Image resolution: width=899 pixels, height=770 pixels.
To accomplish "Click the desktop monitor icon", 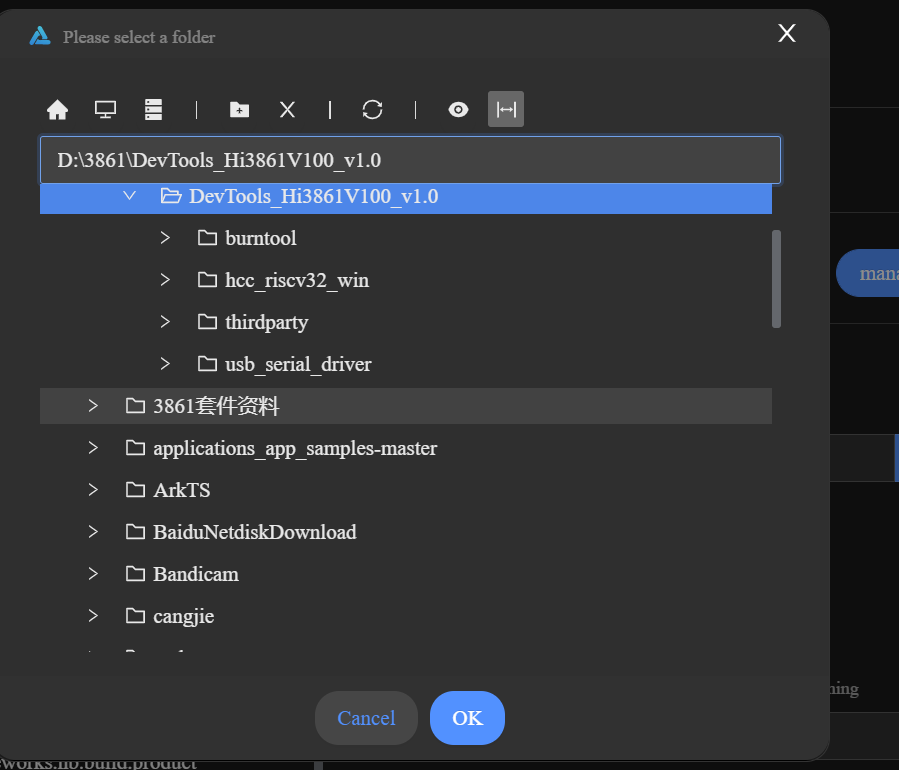I will [105, 110].
